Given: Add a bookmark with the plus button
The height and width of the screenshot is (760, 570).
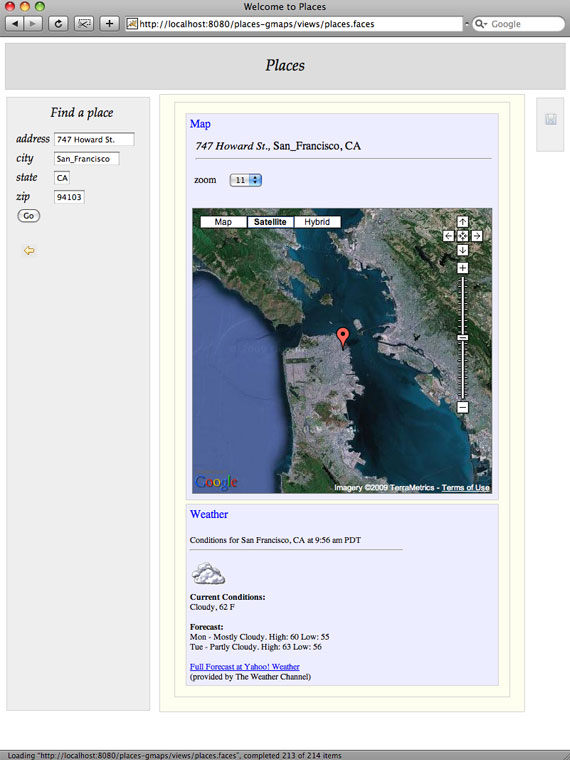Looking at the screenshot, I should pyautogui.click(x=110, y=24).
